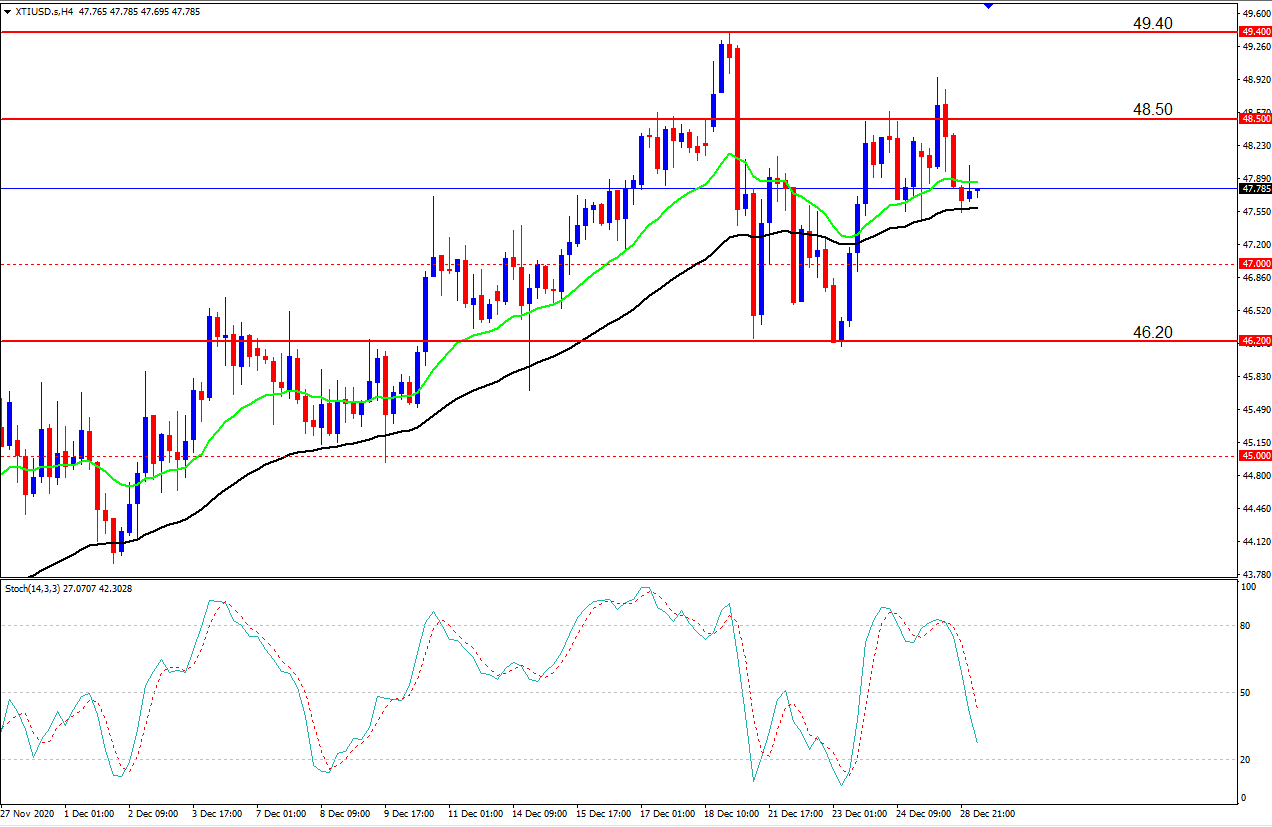Select the 46.200 red price tag

point(1255,341)
